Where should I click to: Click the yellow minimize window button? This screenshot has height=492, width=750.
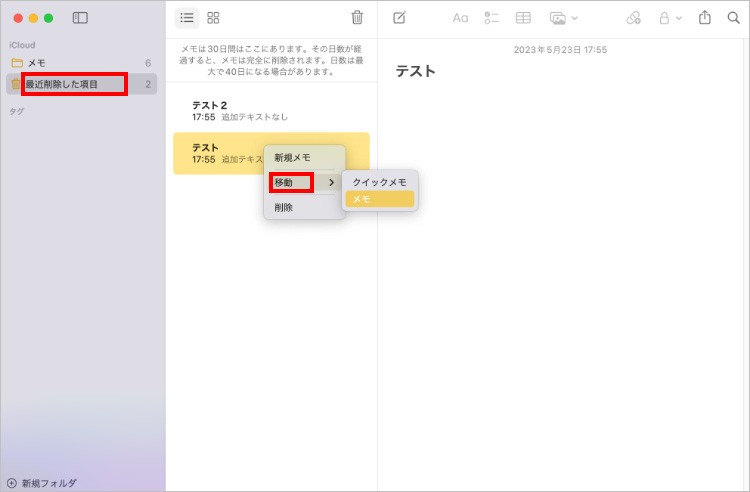coord(33,18)
